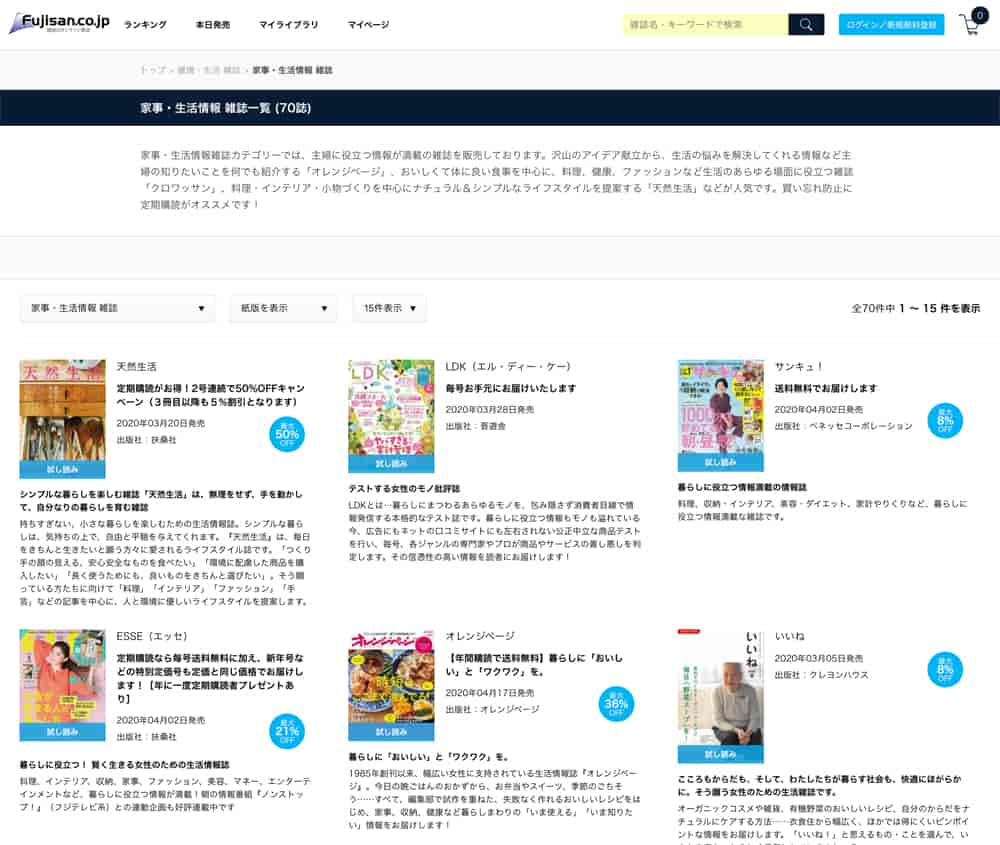Click the トップ breadcrumb link
Viewport: 1000px width, 845px height.
tap(153, 70)
